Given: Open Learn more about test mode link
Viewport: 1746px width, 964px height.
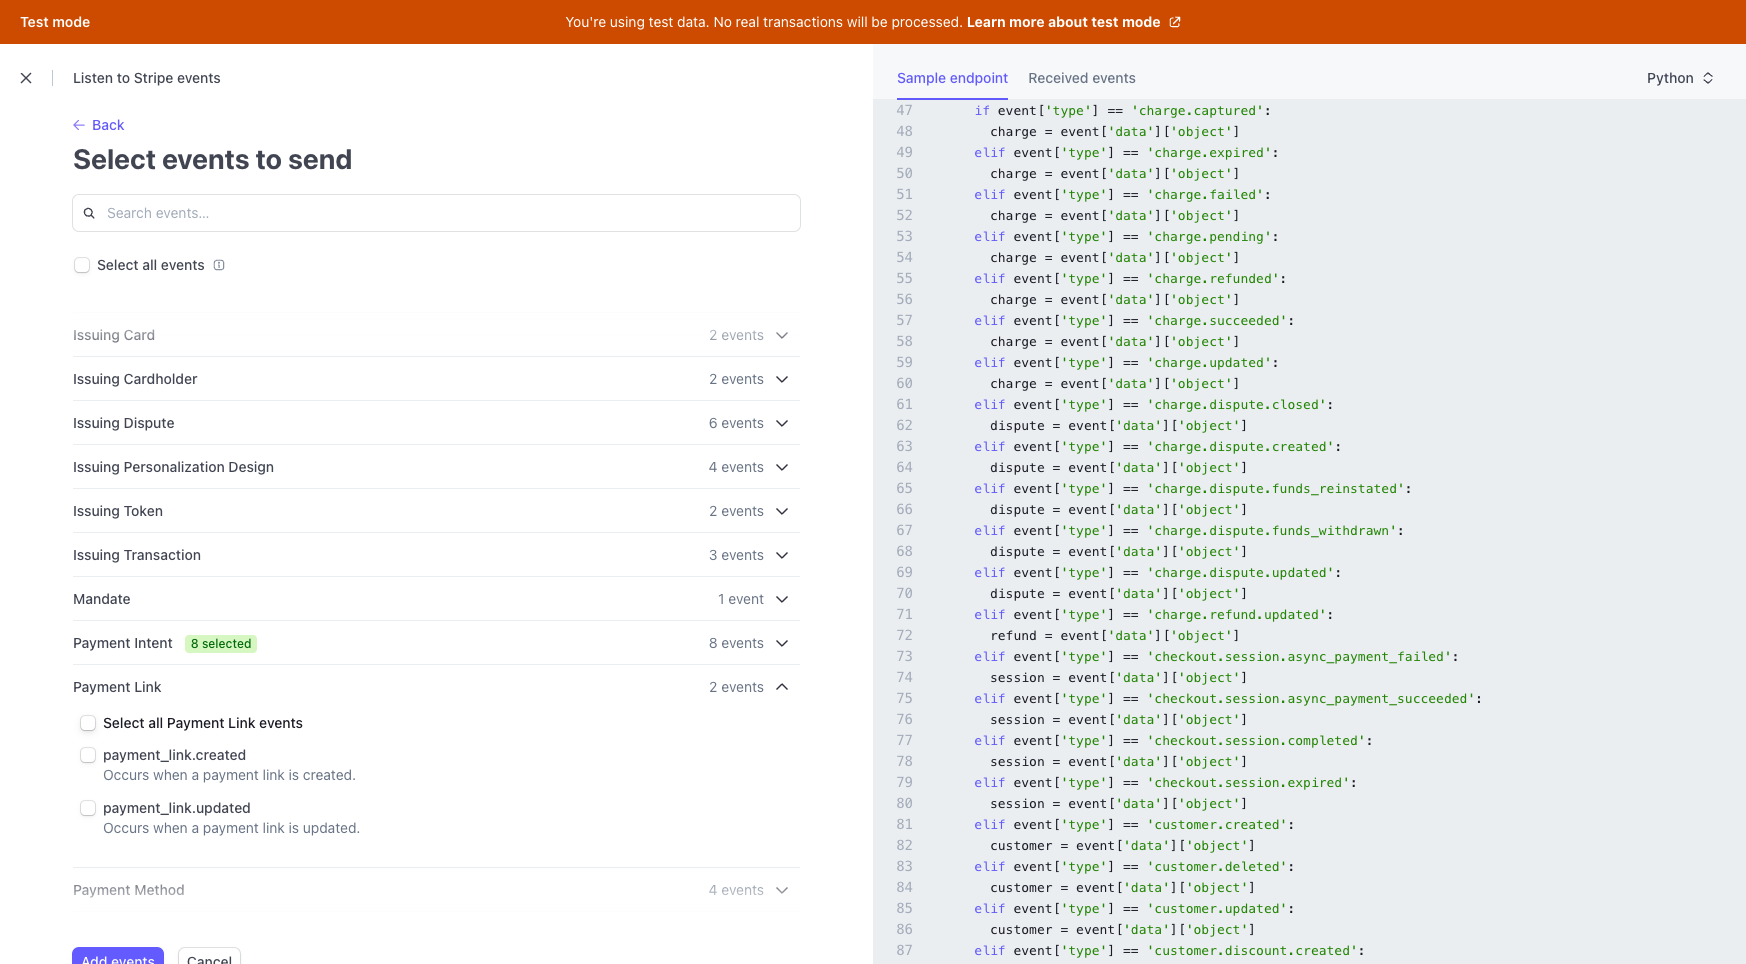Looking at the screenshot, I should point(1063,22).
